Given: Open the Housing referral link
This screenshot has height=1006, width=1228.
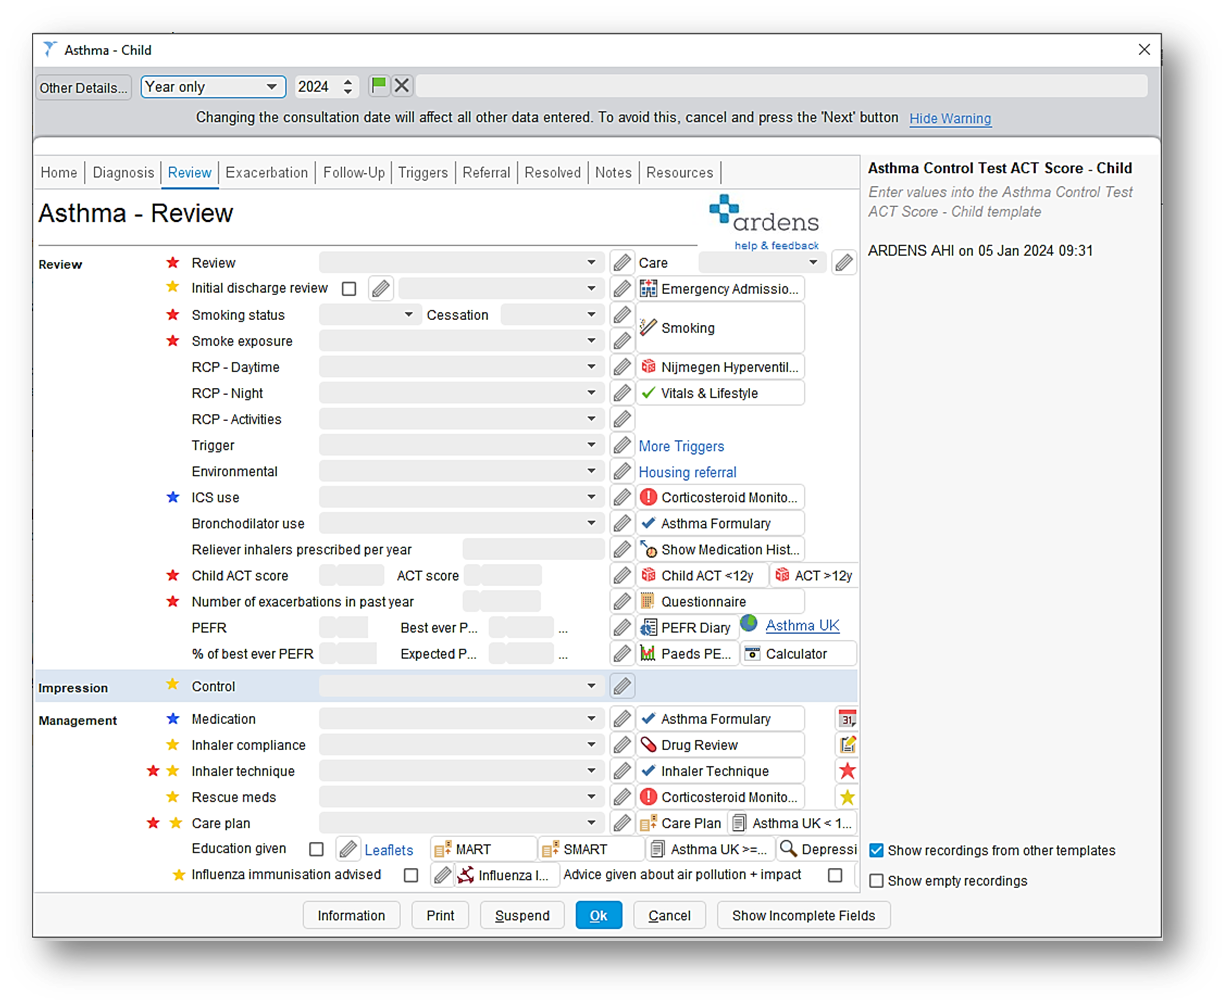Looking at the screenshot, I should pos(687,472).
